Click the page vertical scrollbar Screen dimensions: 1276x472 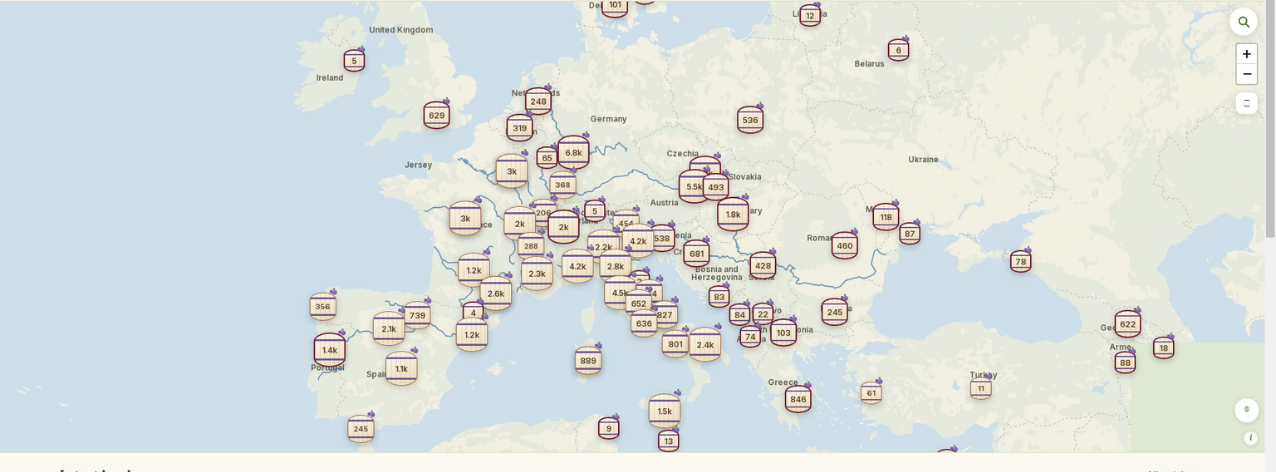pos(1270,120)
